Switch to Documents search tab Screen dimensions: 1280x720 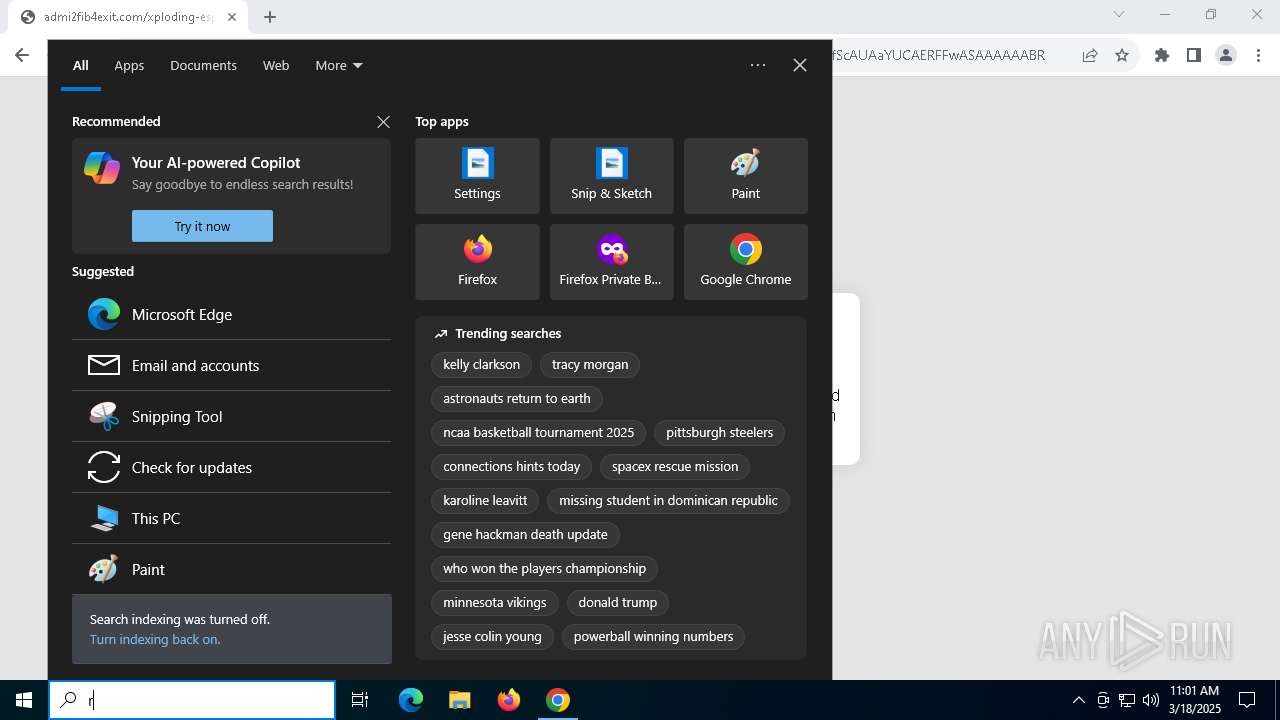tap(203, 65)
